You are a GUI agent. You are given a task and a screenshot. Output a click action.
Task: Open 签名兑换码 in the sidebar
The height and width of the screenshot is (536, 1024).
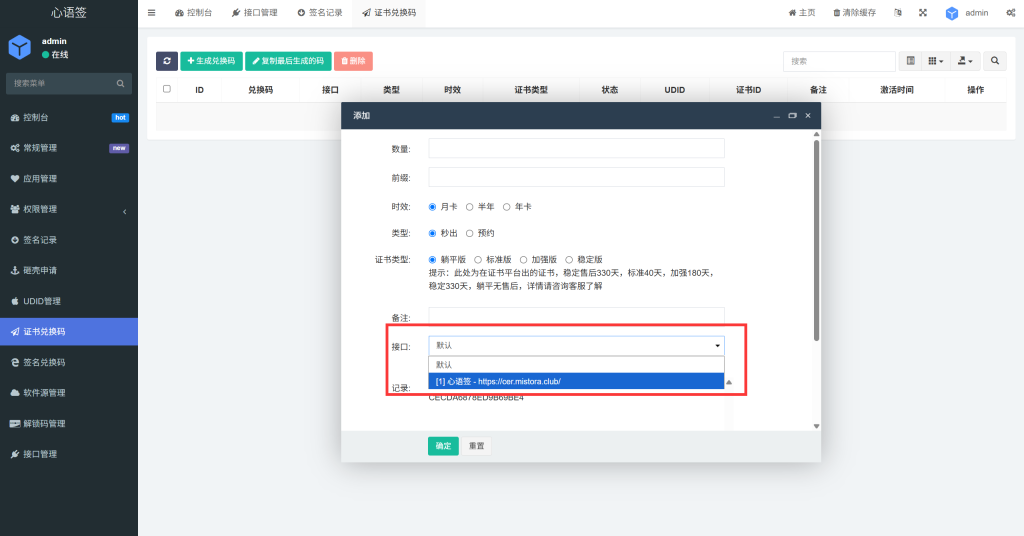tap(68, 362)
